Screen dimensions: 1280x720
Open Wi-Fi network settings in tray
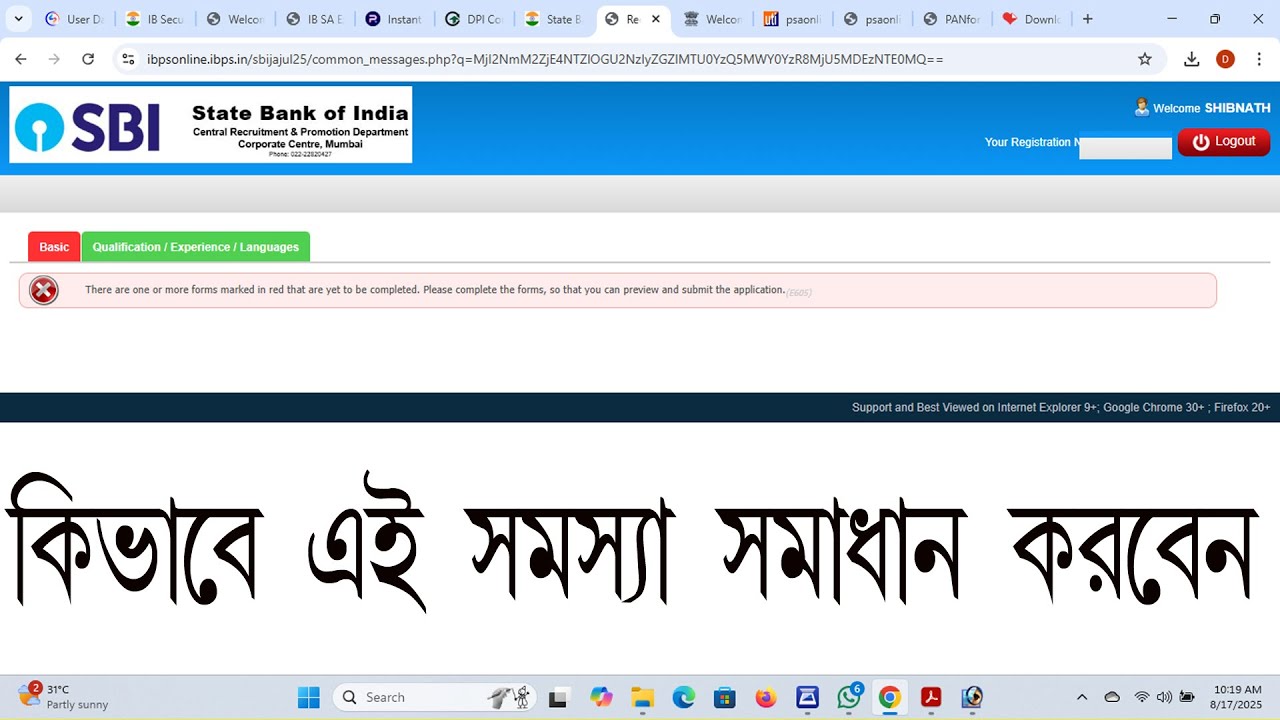pyautogui.click(x=1141, y=697)
